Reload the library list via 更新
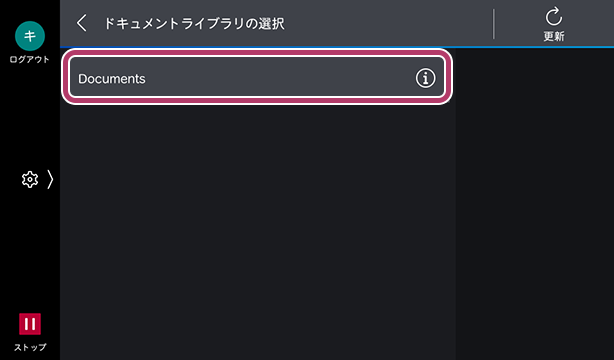This screenshot has height=360, width=614. coord(554,24)
